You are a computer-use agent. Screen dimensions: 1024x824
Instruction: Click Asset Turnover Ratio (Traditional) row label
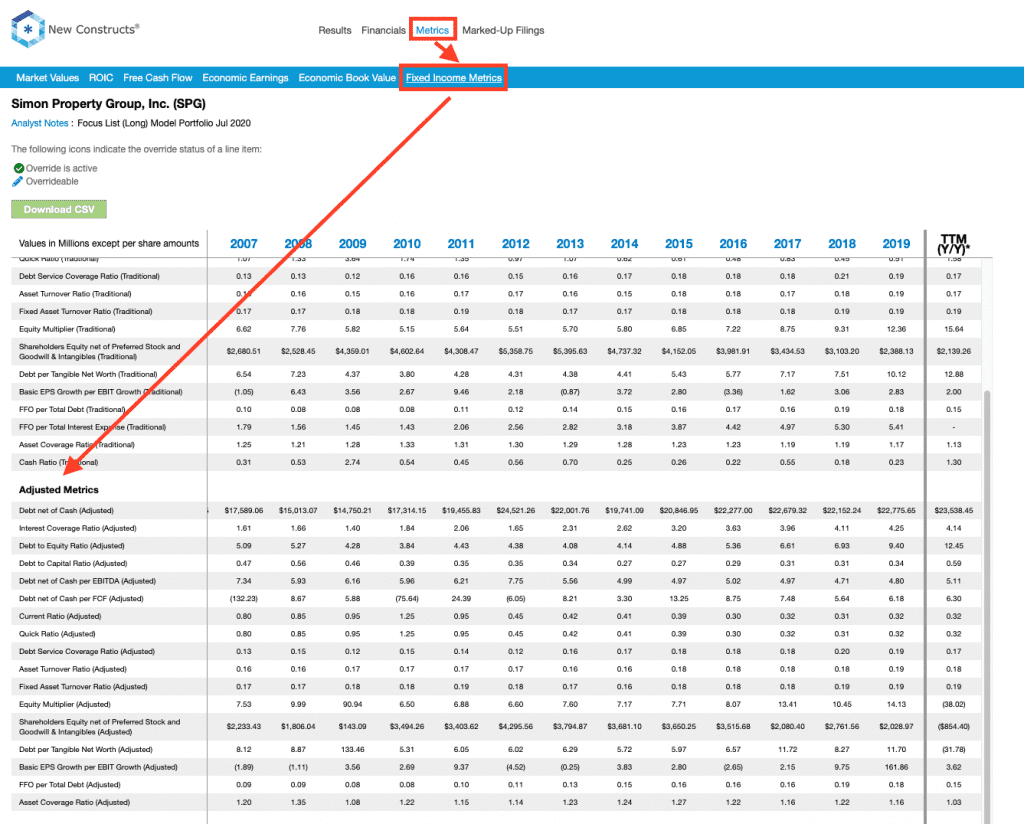coord(75,294)
